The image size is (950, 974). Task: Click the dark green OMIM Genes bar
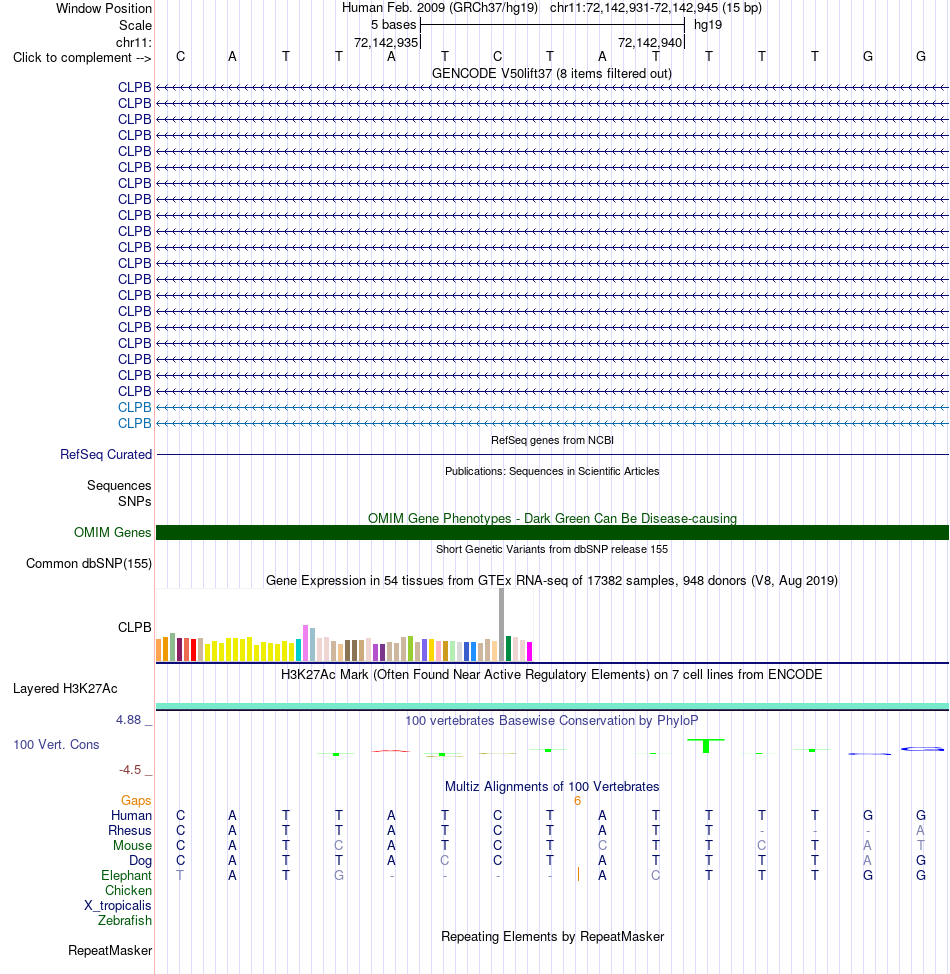point(552,532)
